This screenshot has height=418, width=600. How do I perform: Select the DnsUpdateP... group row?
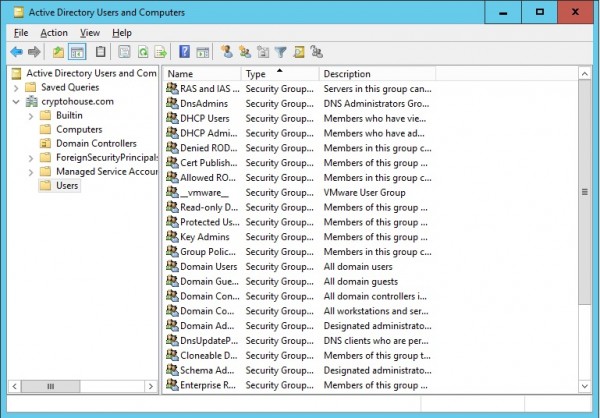[x=300, y=340]
